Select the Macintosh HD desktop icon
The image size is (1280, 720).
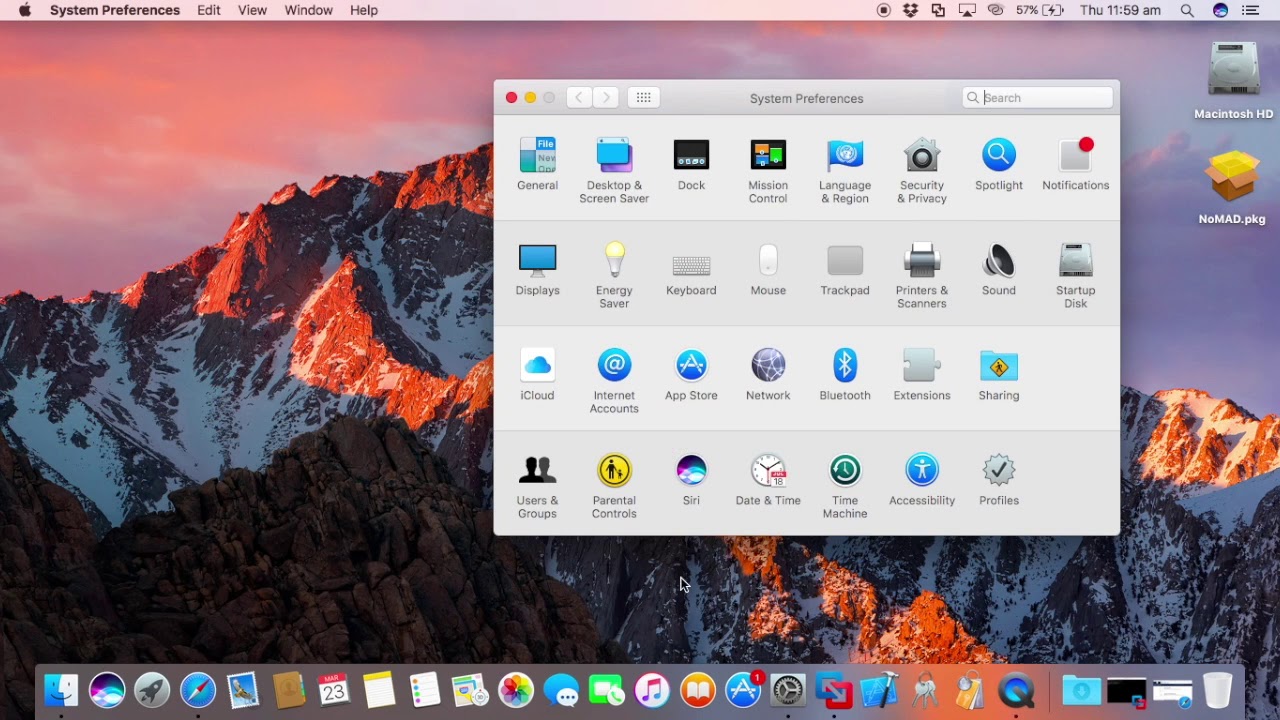pos(1233,81)
